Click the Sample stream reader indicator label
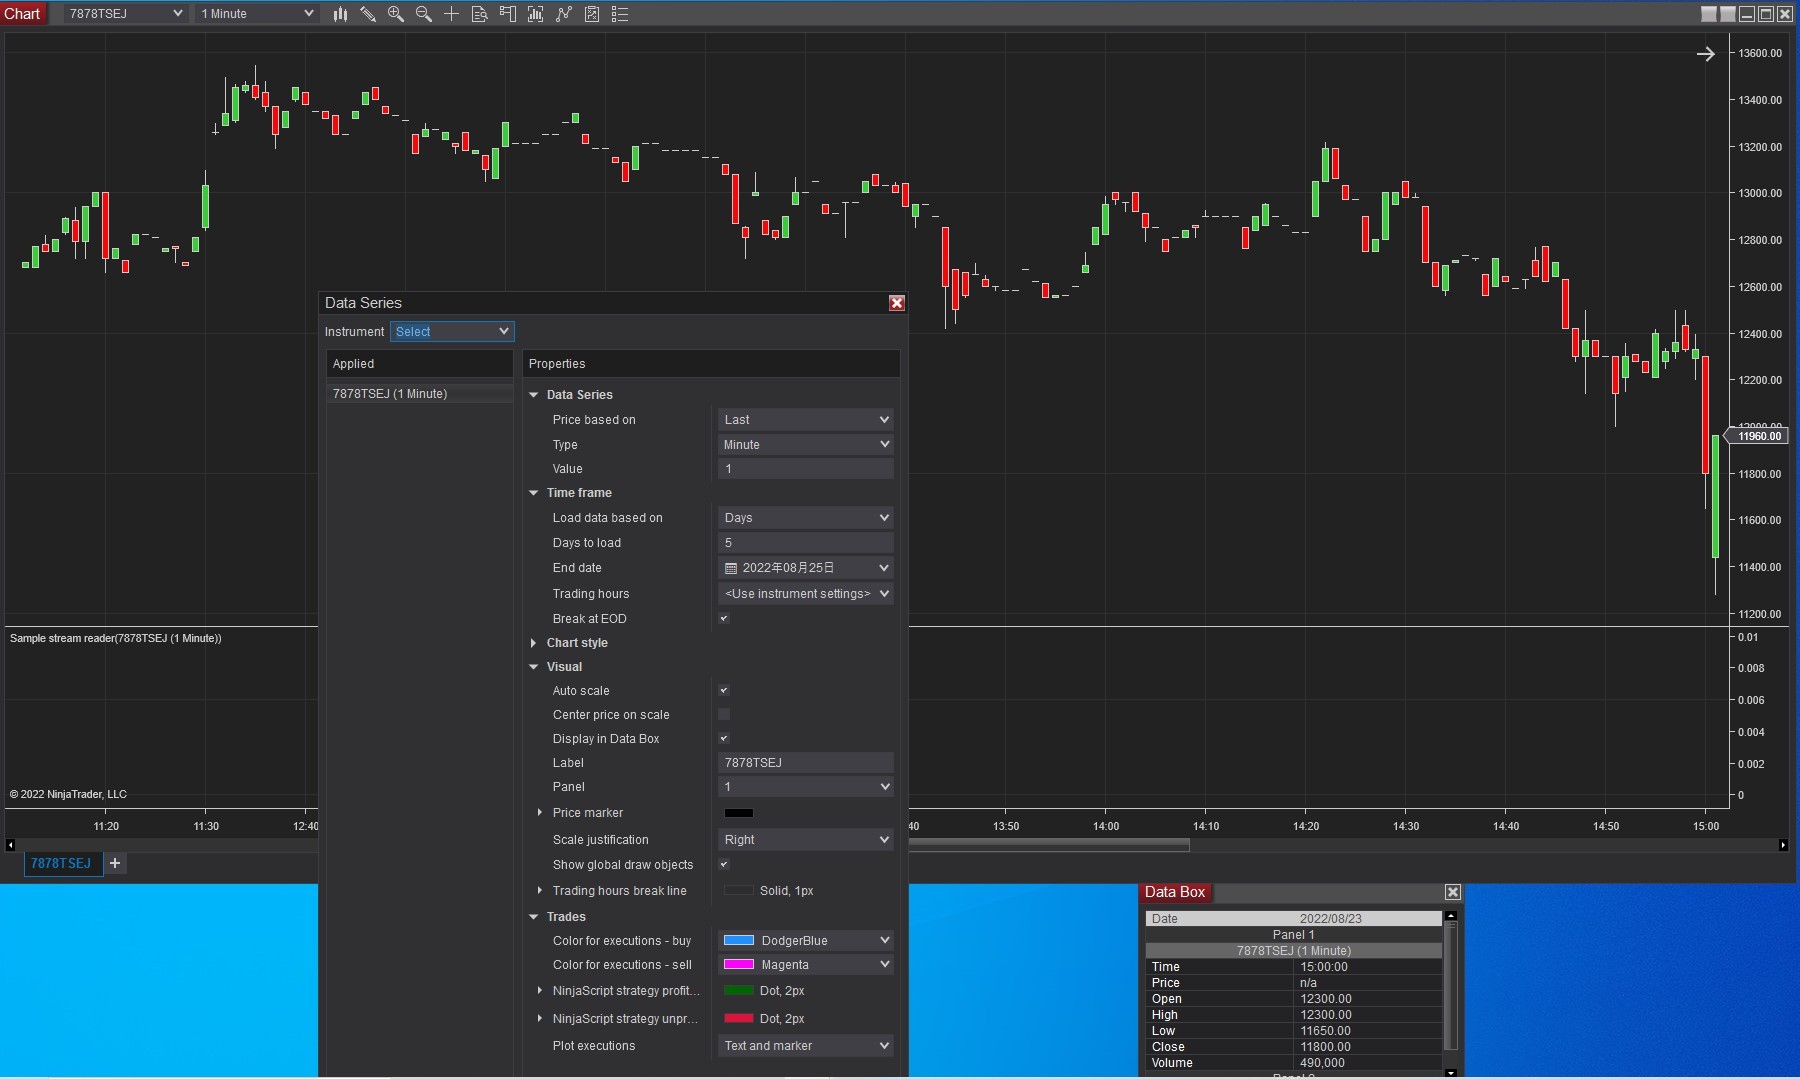 116,638
